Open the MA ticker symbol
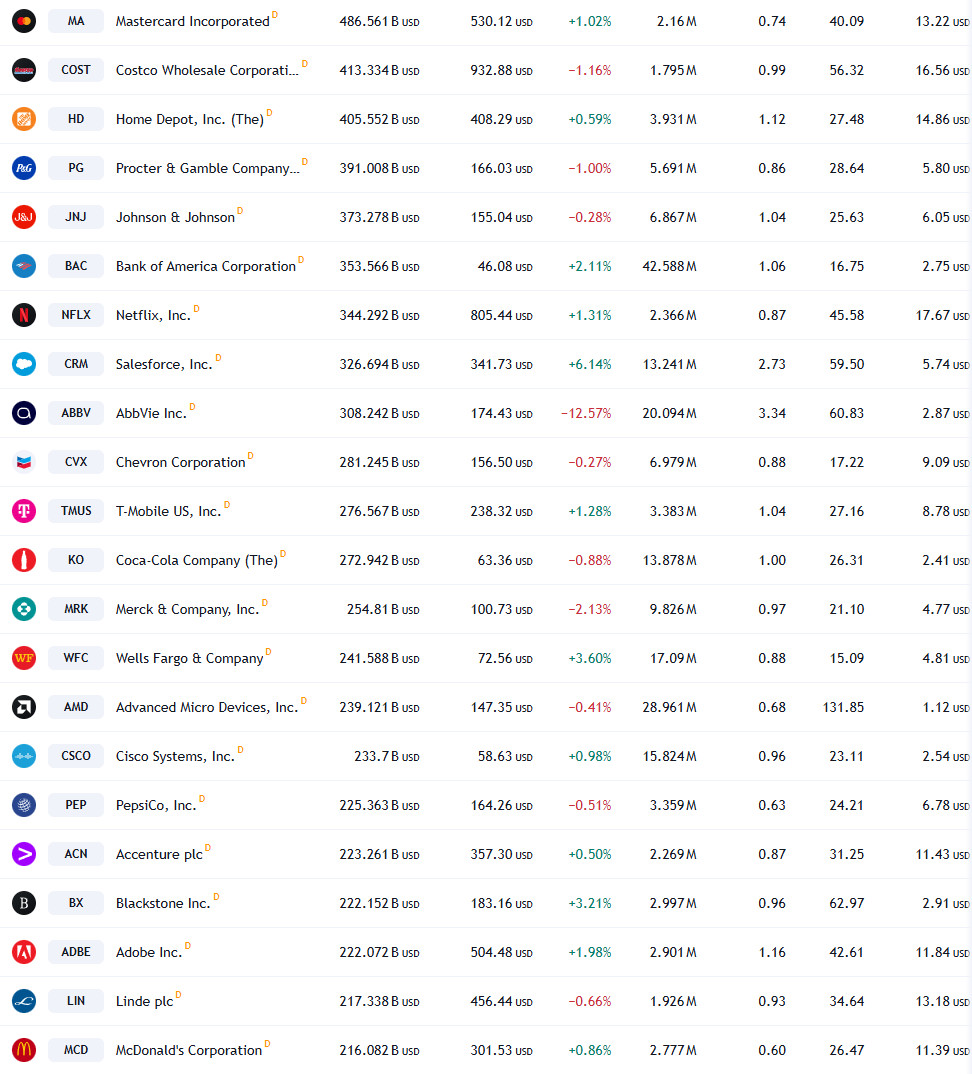Screen dimensions: 972x1074 click(76, 21)
